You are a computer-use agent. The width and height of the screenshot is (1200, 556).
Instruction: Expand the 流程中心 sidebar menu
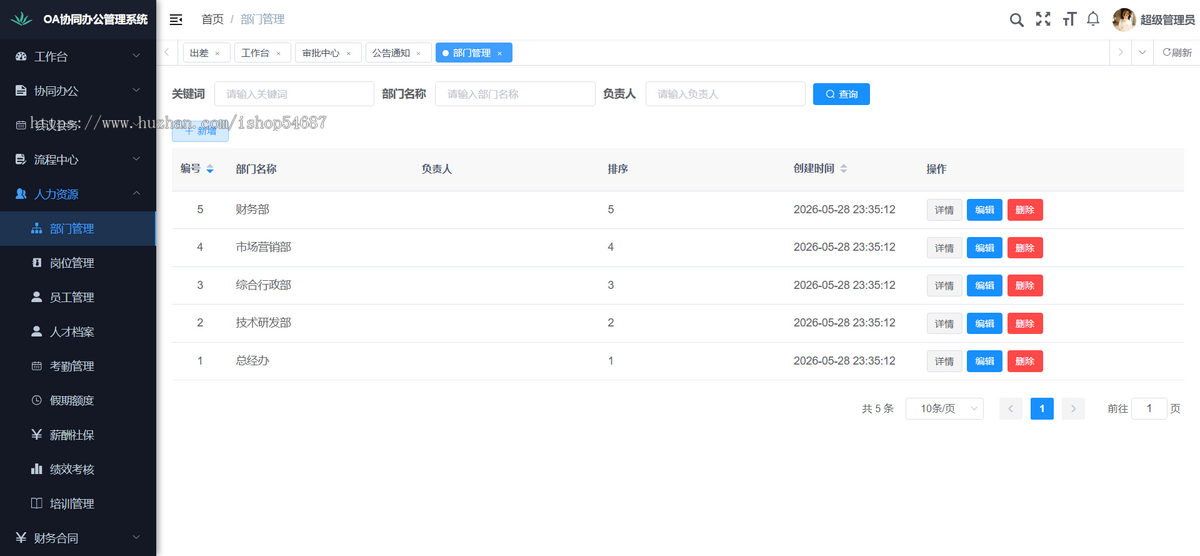(x=78, y=159)
